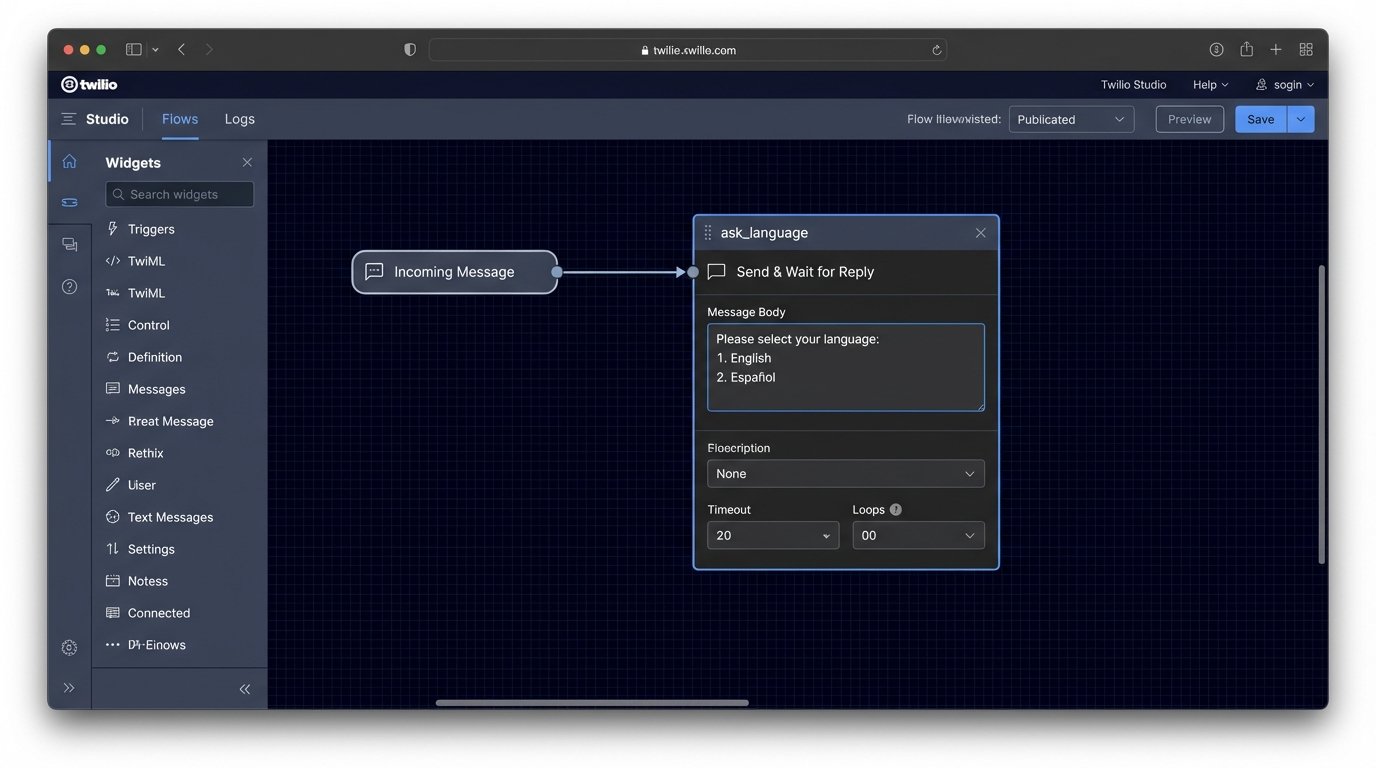Collapse Widgets panel with double chevron
The width and height of the screenshot is (1376, 768).
245,689
